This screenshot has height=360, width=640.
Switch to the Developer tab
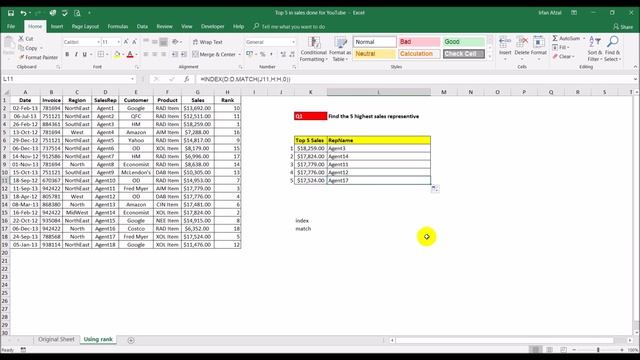pyautogui.click(x=212, y=27)
